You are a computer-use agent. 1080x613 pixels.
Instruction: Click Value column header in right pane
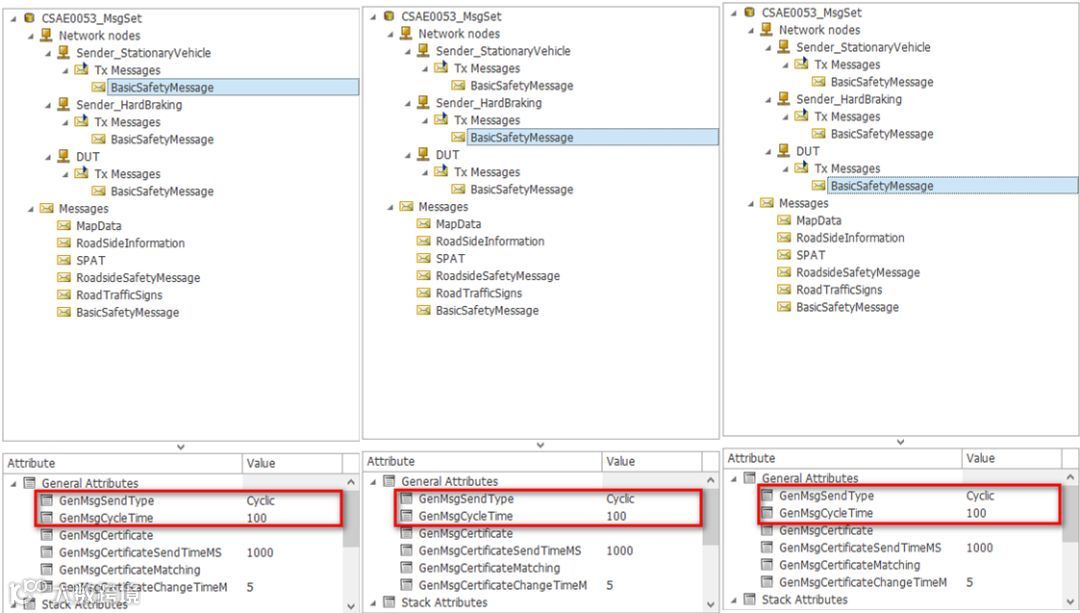pyautogui.click(x=1010, y=458)
